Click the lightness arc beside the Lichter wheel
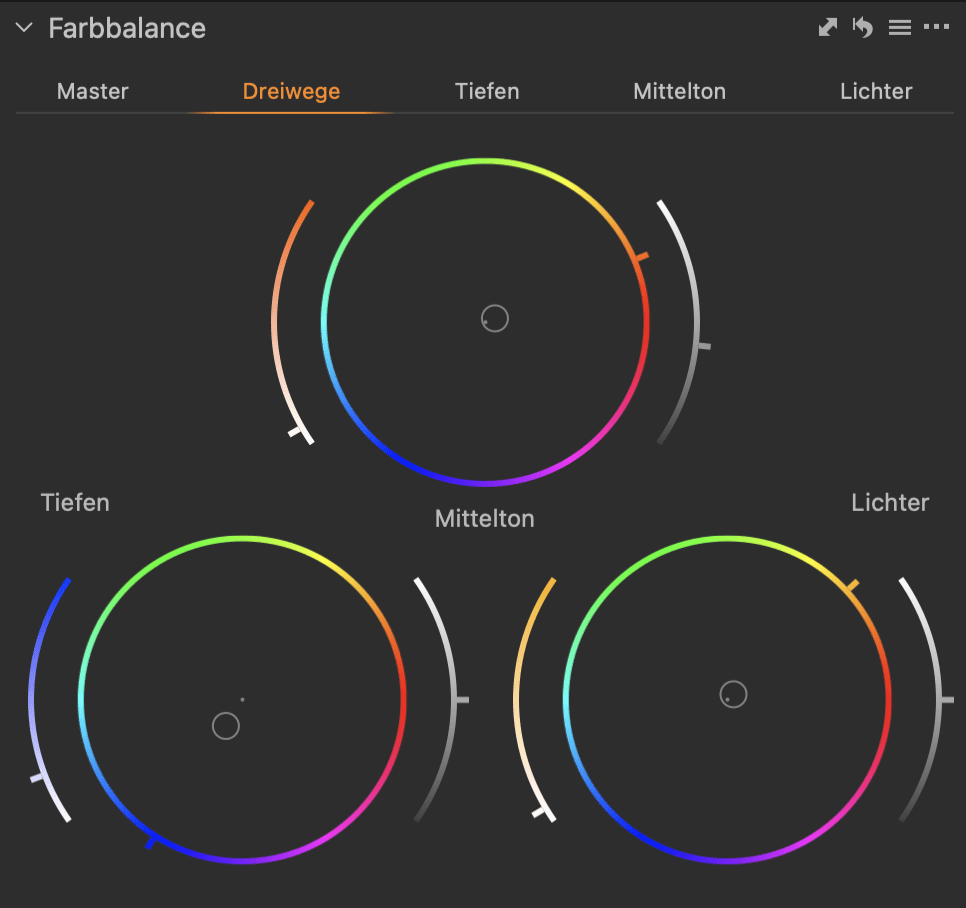 click(x=945, y=697)
